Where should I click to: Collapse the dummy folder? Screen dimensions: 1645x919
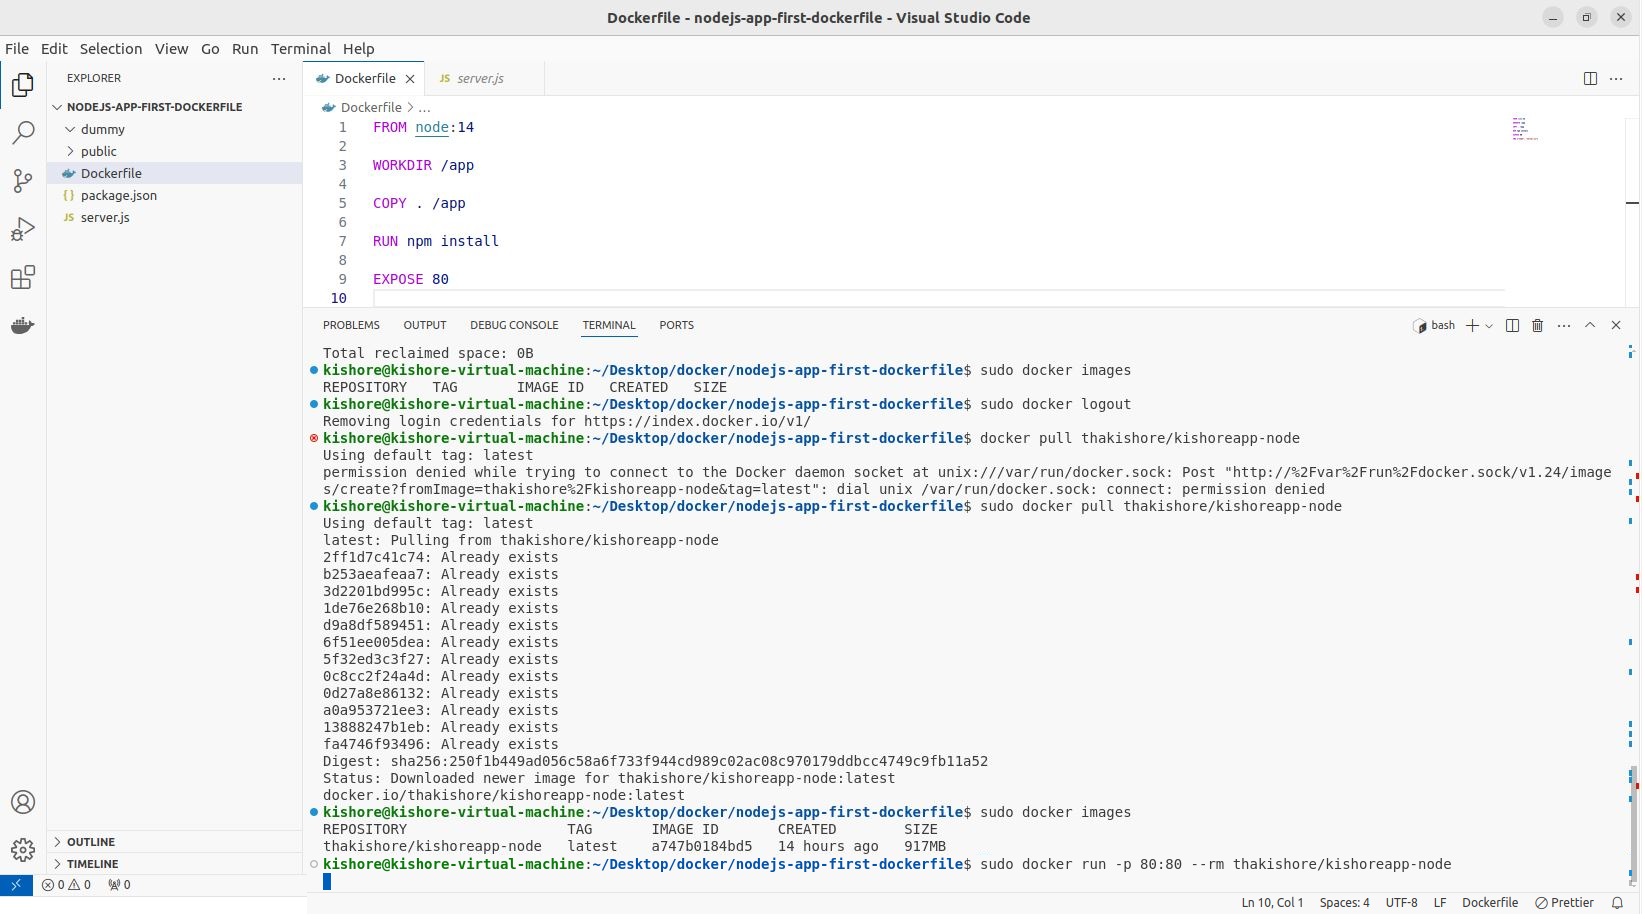102,130
